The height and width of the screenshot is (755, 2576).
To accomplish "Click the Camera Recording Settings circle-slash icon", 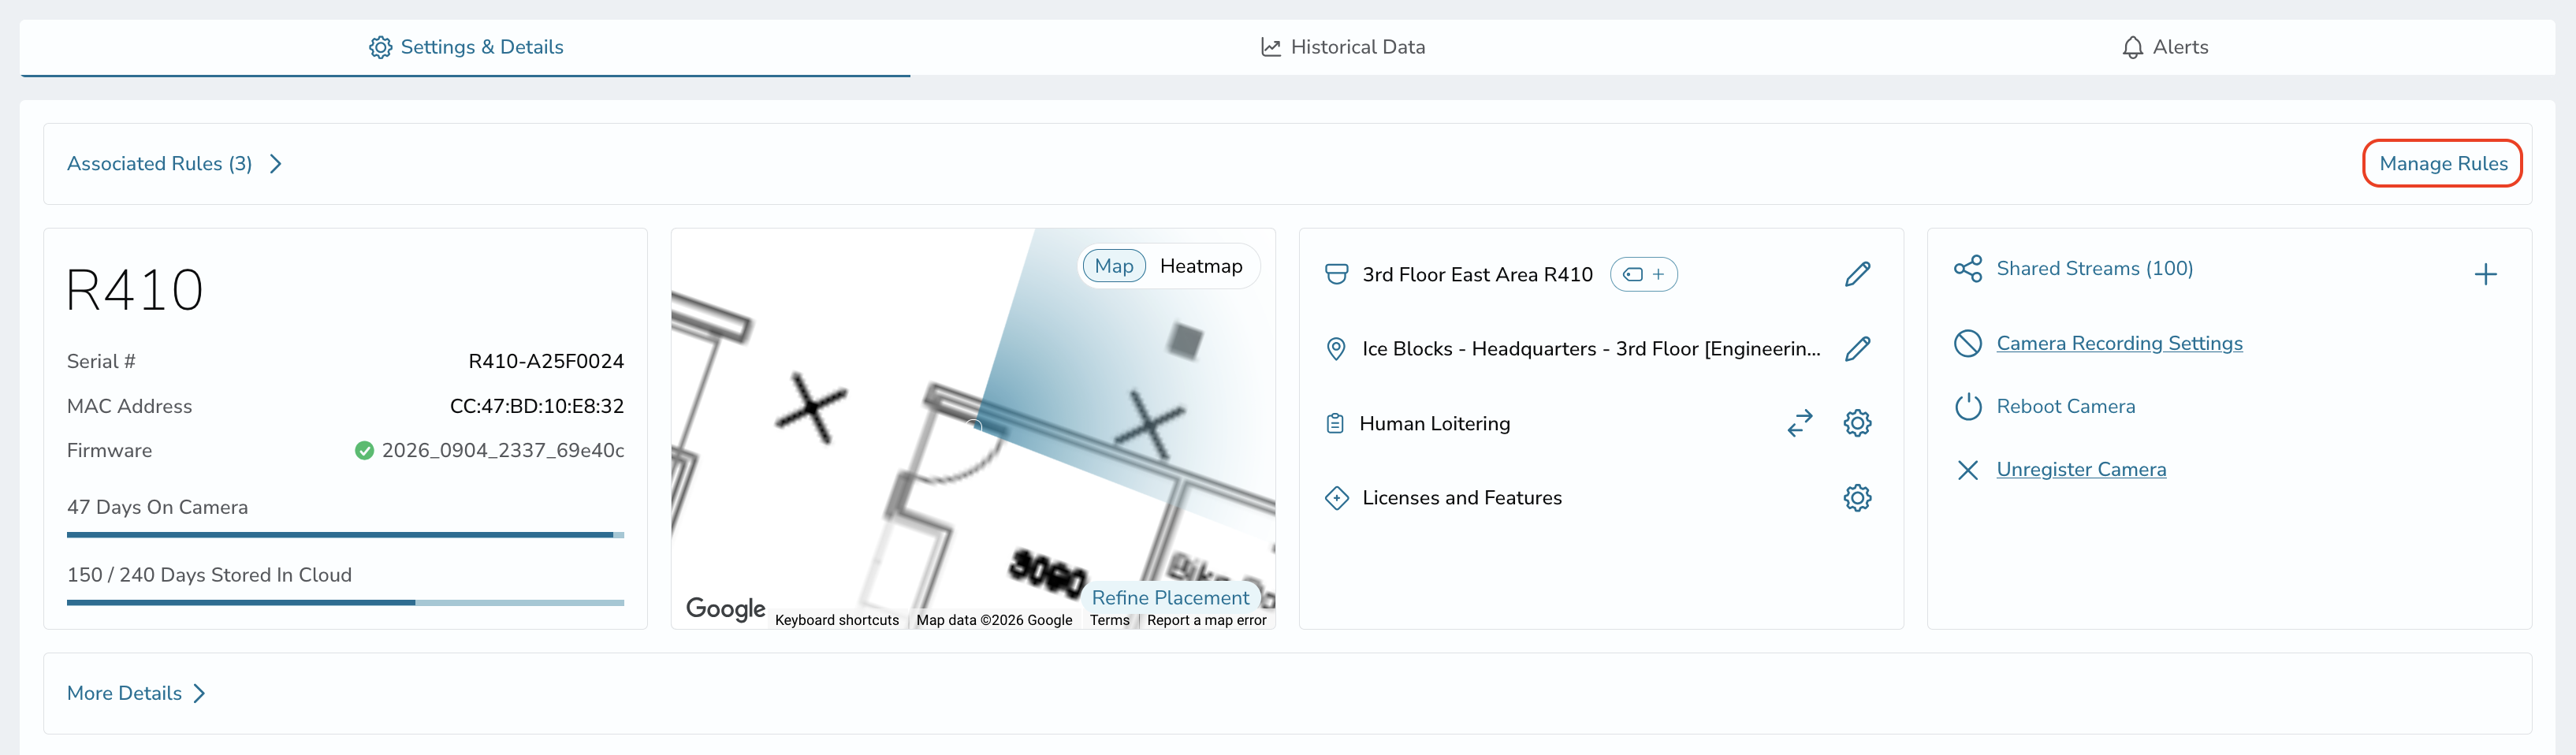I will 1967,344.
